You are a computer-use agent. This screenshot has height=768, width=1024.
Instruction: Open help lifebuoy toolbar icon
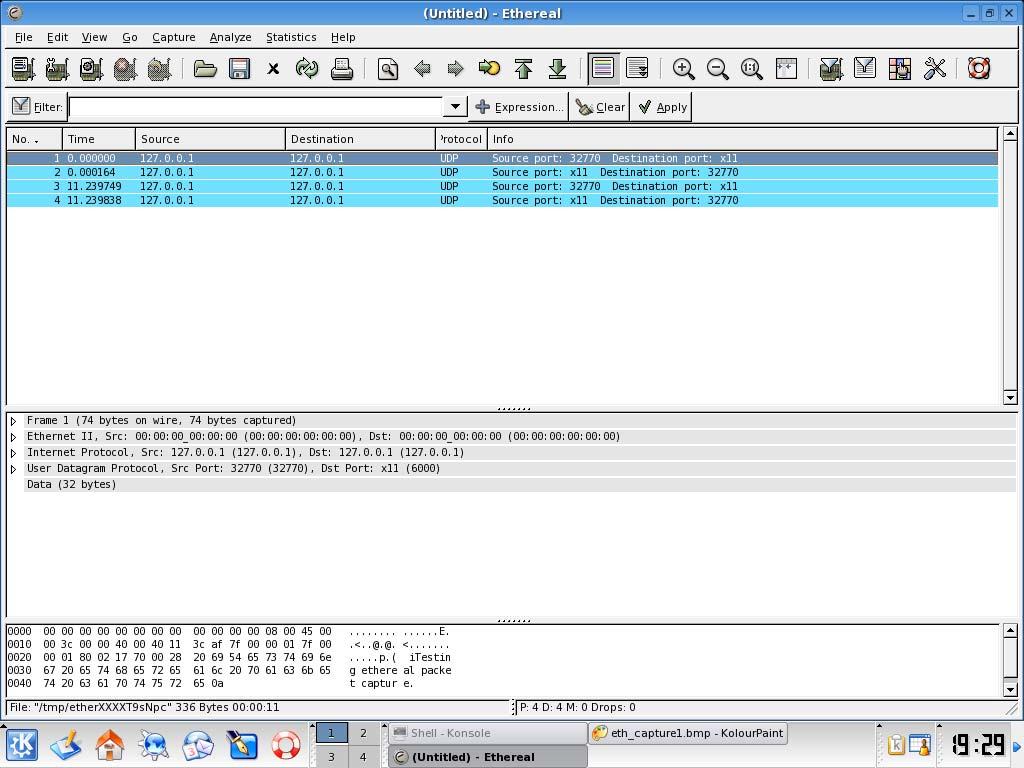click(978, 69)
